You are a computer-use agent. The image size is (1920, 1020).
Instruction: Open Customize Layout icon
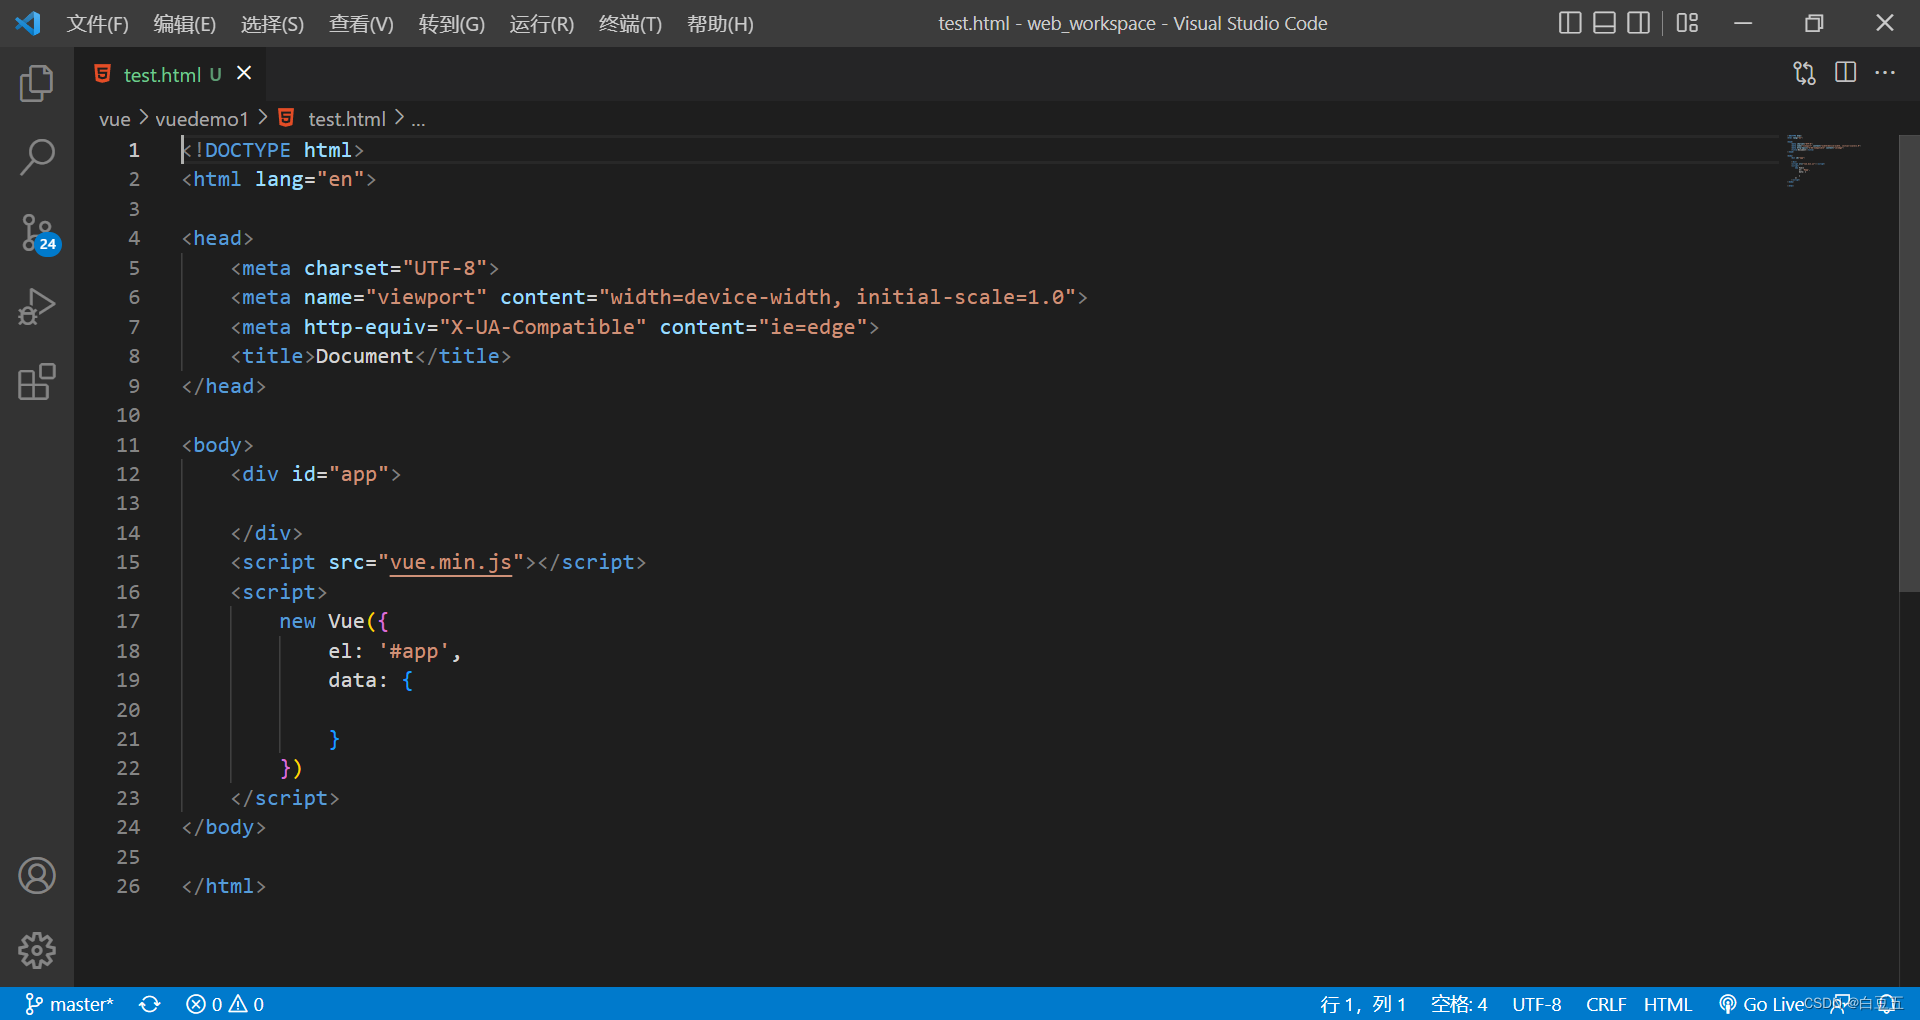pos(1687,22)
